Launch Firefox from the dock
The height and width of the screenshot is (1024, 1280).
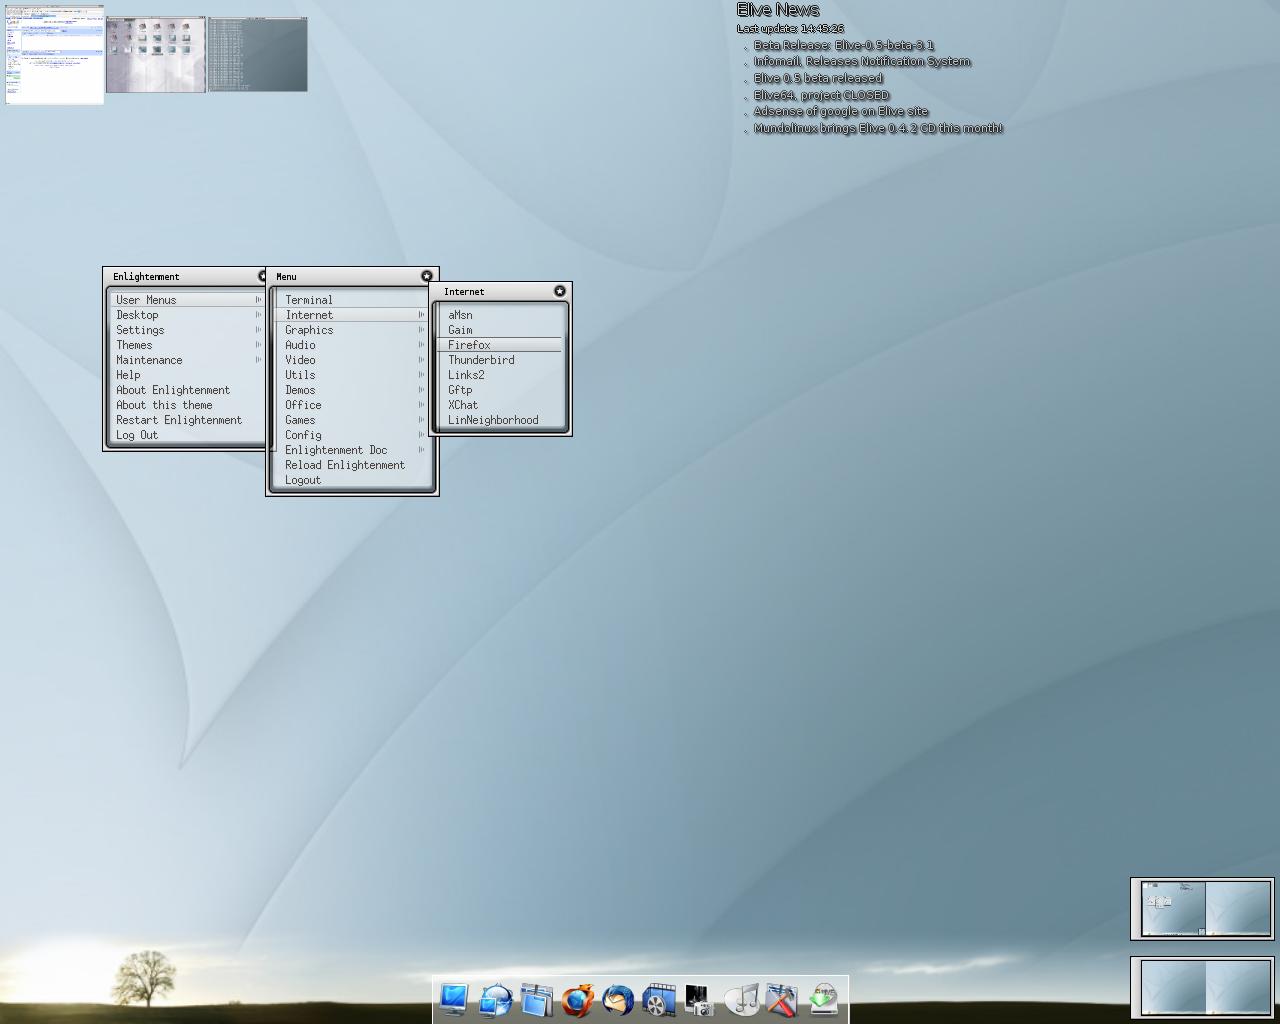[578, 999]
